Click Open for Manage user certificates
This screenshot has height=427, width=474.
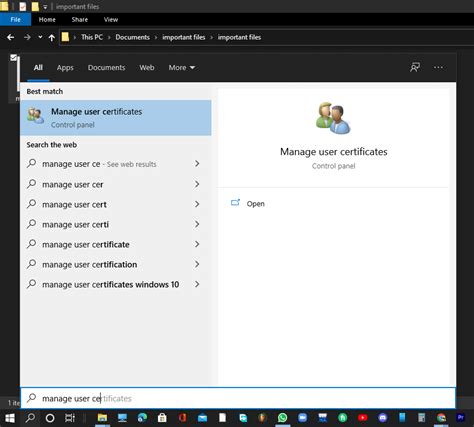click(x=255, y=204)
